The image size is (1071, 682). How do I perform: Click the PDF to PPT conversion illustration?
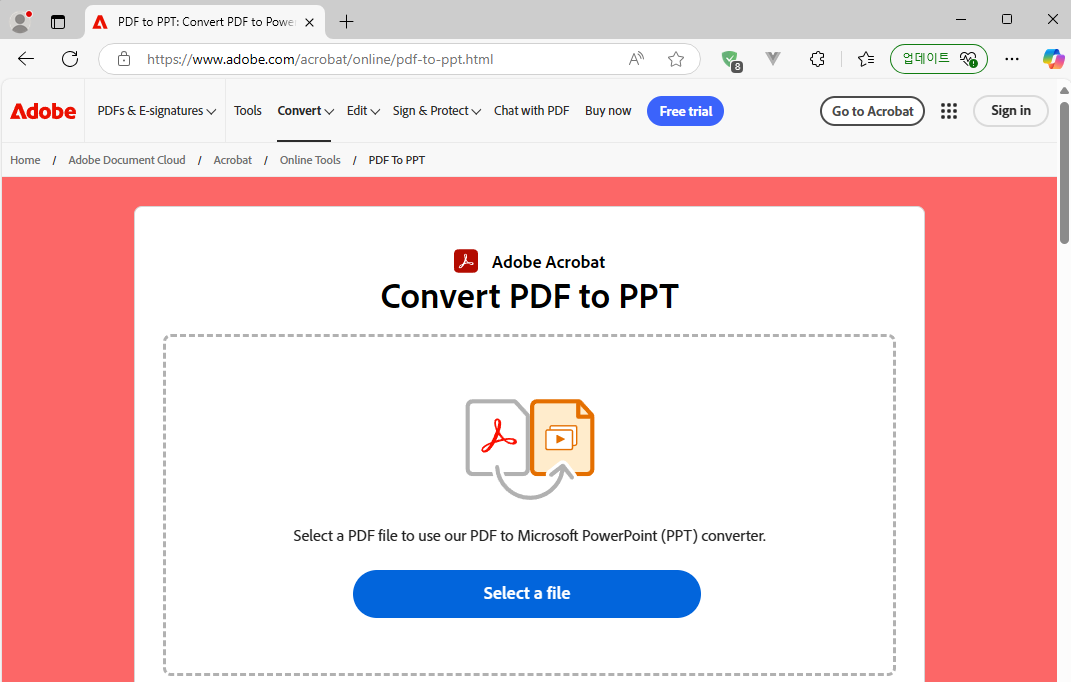tap(530, 448)
